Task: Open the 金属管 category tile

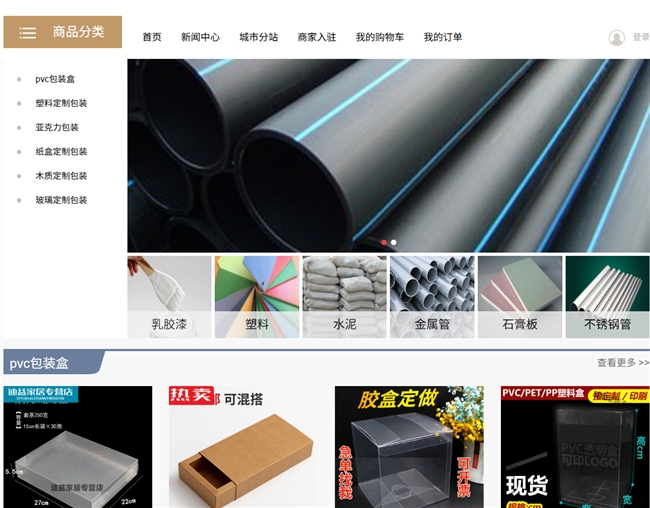Action: point(432,297)
